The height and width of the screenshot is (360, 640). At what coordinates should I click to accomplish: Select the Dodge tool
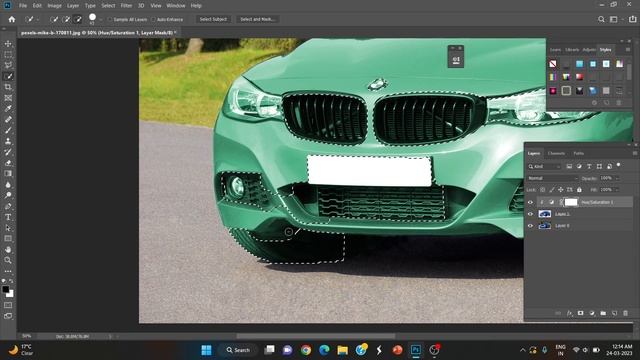[8, 196]
